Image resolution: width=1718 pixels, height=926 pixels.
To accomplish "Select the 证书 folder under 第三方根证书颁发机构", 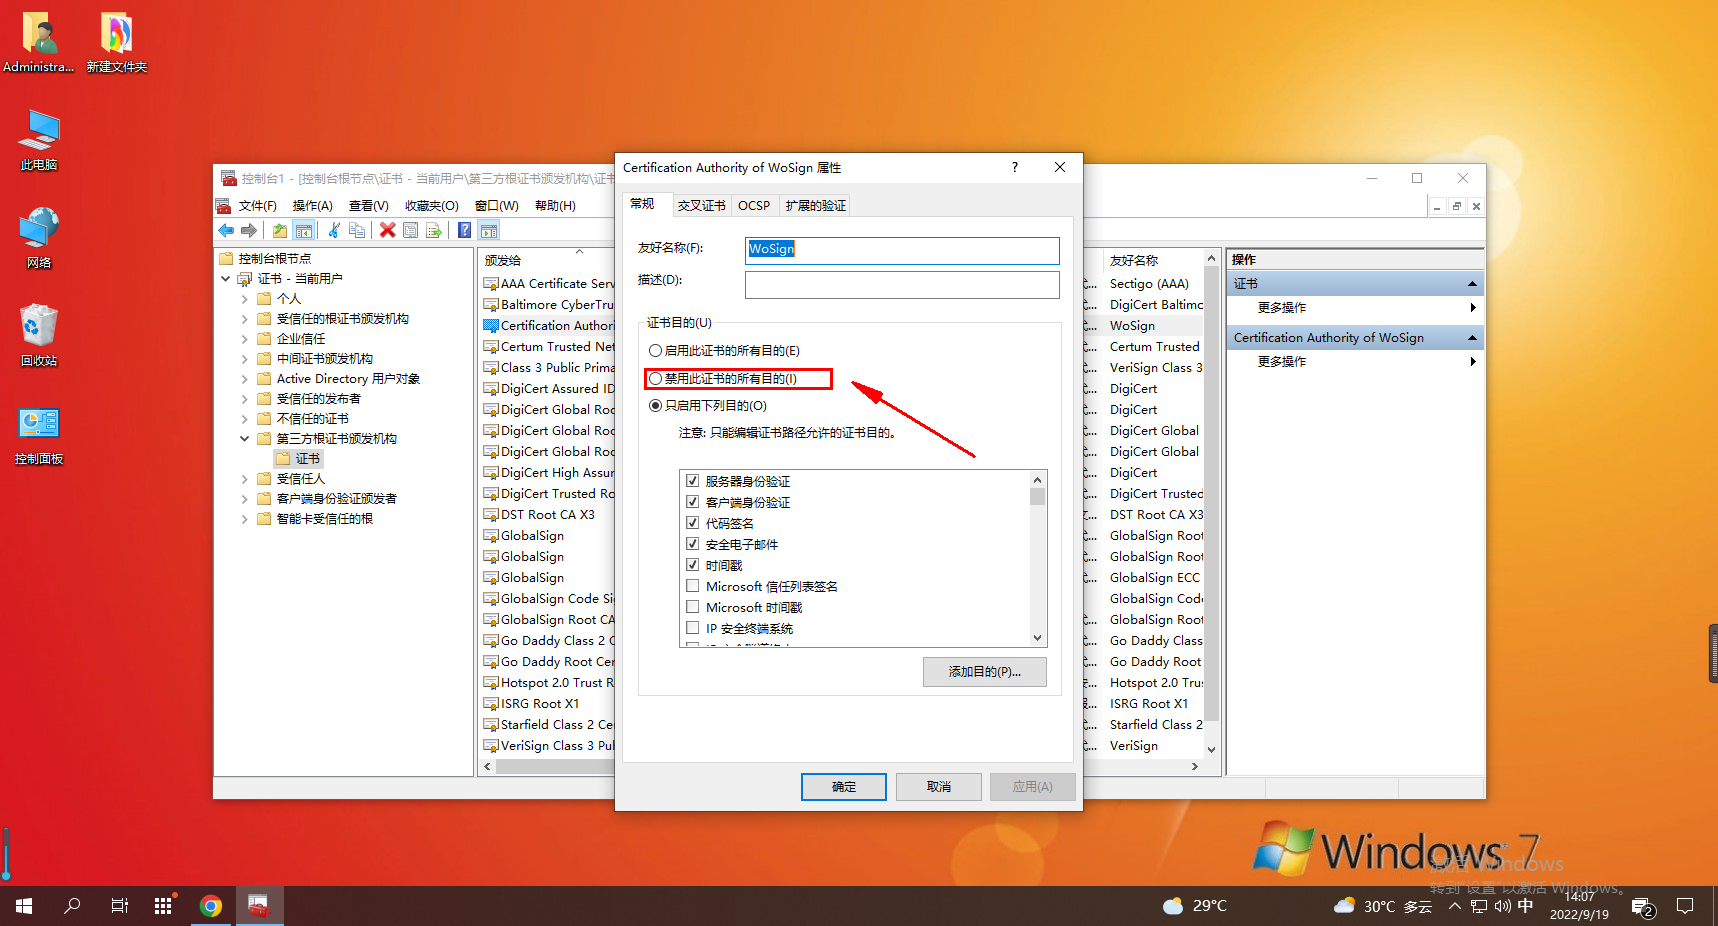I will click(x=298, y=459).
